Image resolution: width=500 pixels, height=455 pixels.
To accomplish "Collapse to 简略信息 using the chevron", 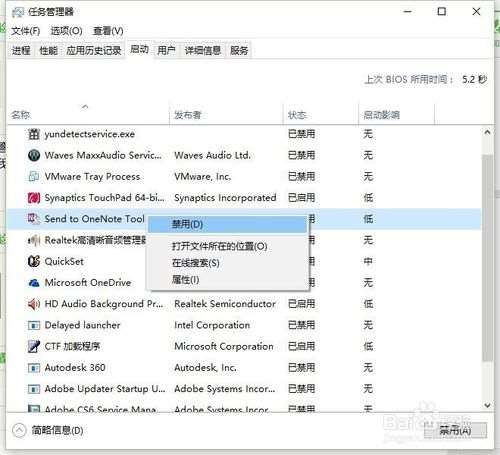I will coord(19,430).
